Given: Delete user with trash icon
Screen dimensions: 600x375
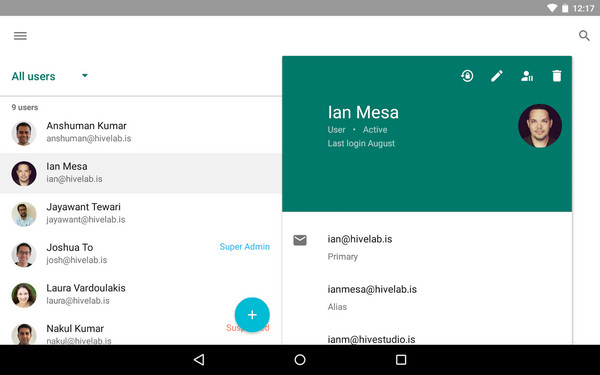Looking at the screenshot, I should click(557, 76).
